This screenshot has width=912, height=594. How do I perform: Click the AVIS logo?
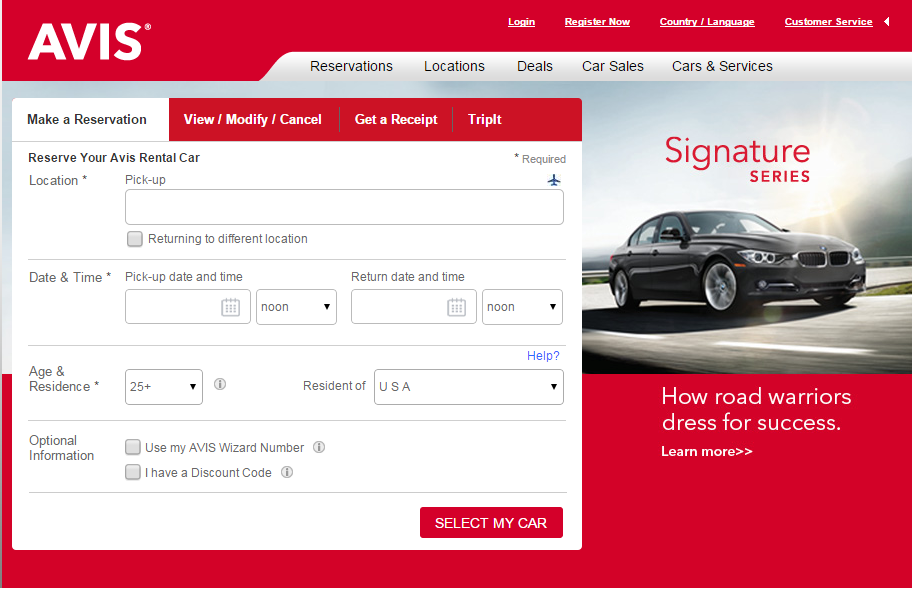[x=90, y=42]
